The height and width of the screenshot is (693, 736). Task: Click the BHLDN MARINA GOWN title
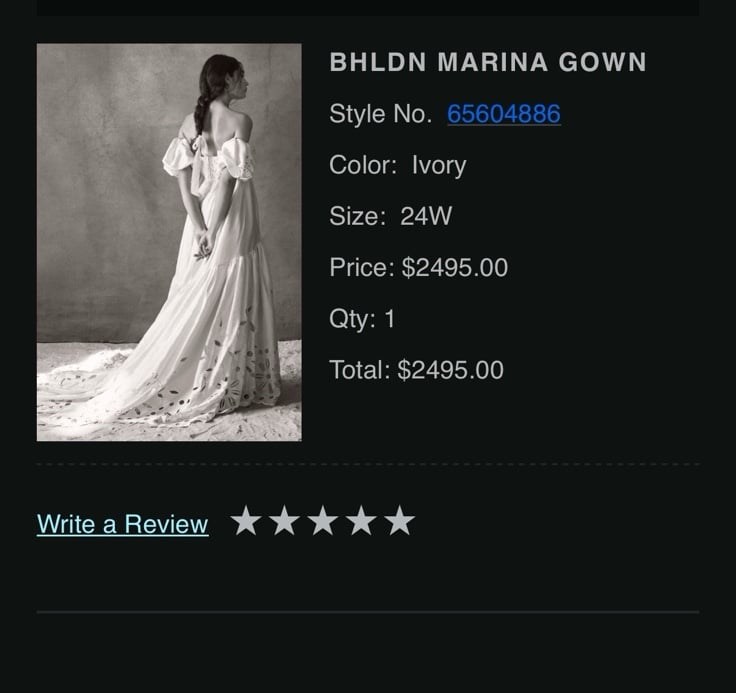(x=488, y=62)
